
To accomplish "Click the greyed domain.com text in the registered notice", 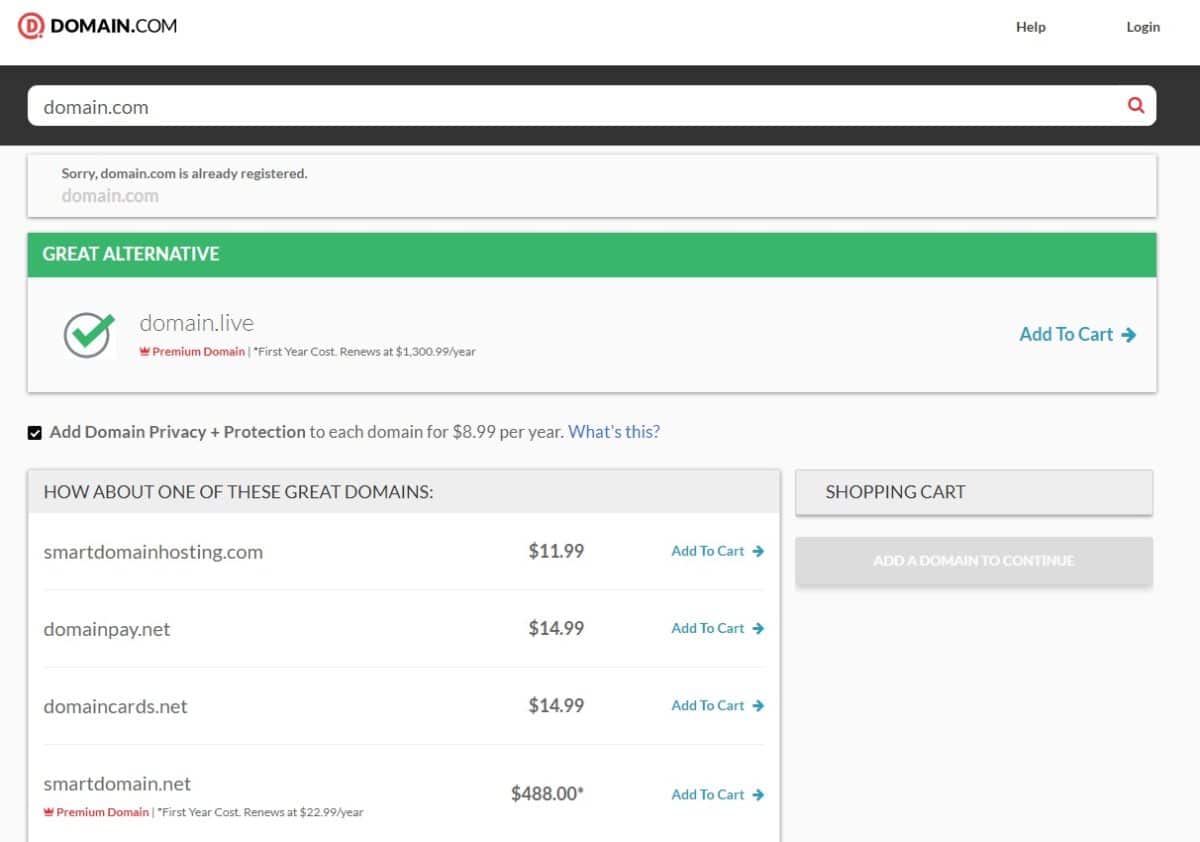I will [110, 196].
